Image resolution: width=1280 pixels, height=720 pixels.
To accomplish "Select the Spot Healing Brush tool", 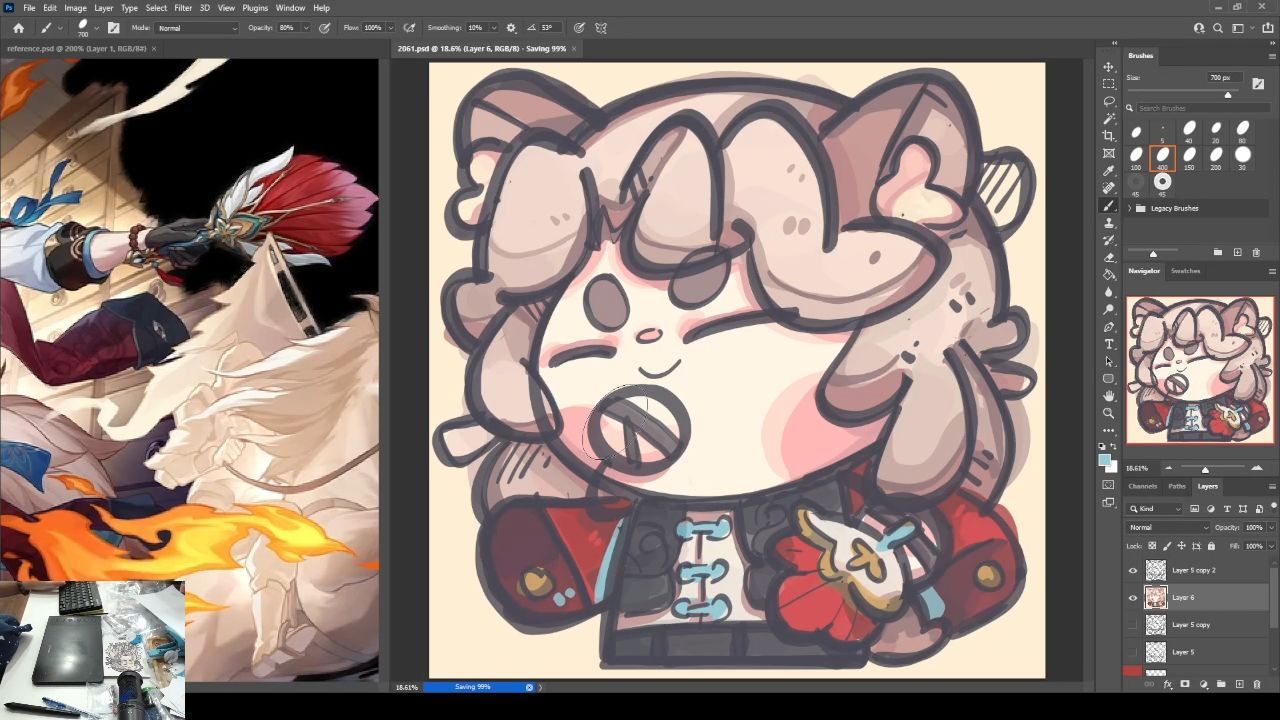I will pyautogui.click(x=1109, y=188).
